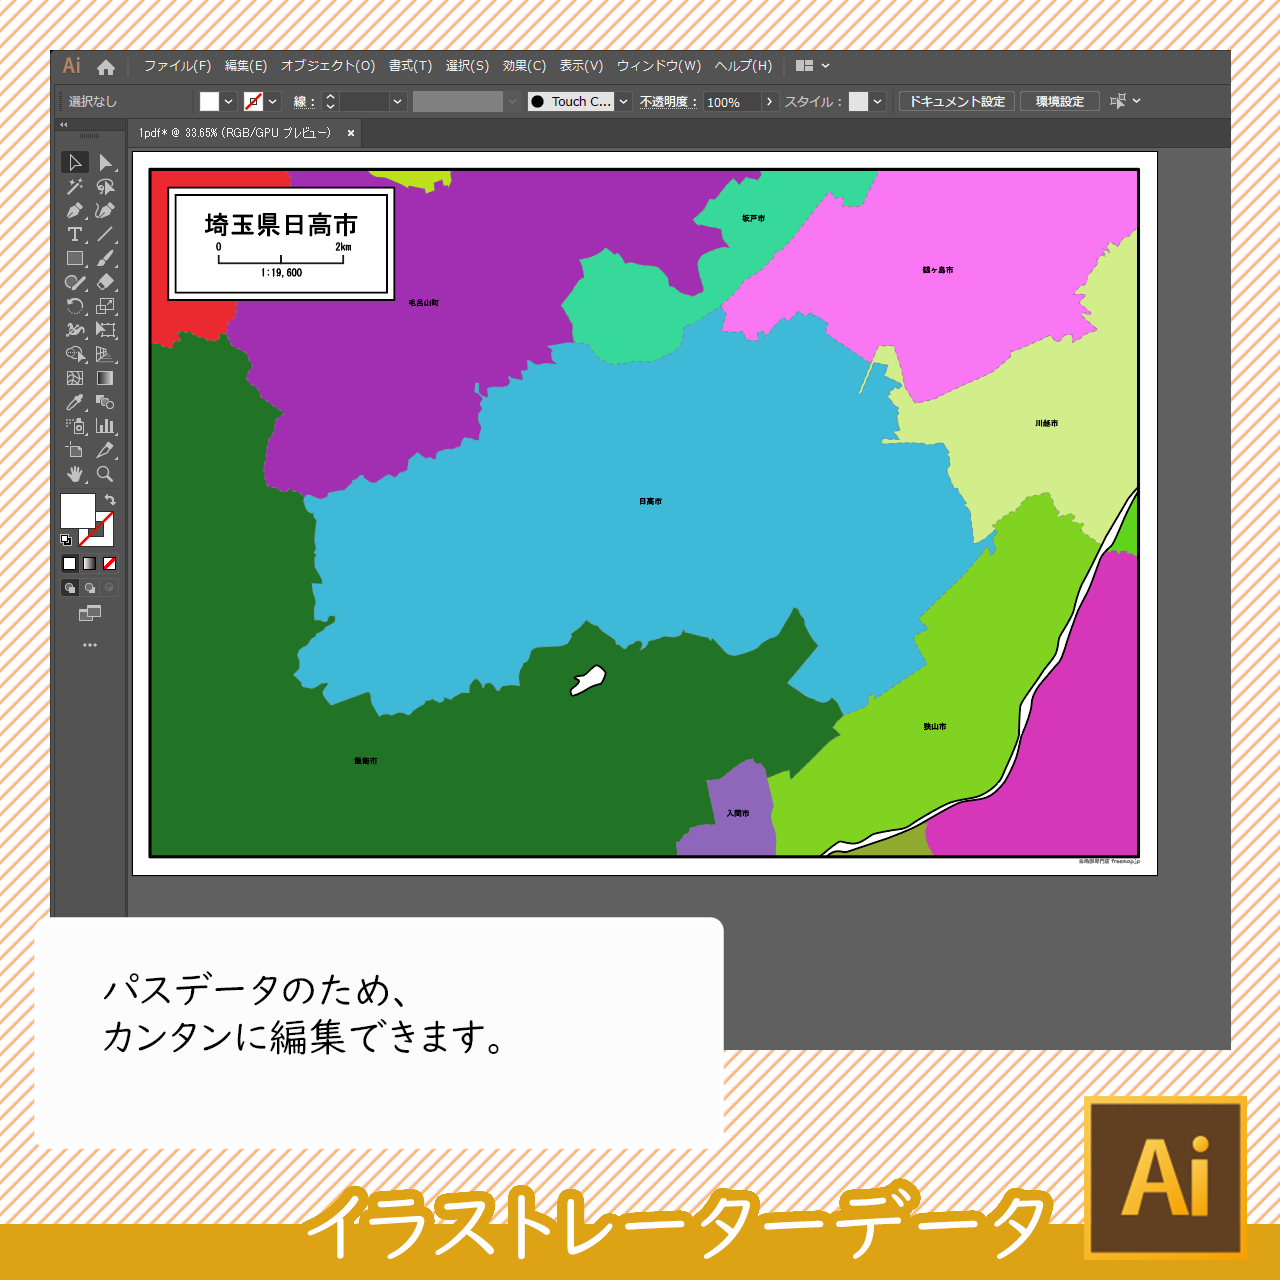1280x1280 pixels.
Task: Open the graphic style dropdown
Action: coord(878,101)
